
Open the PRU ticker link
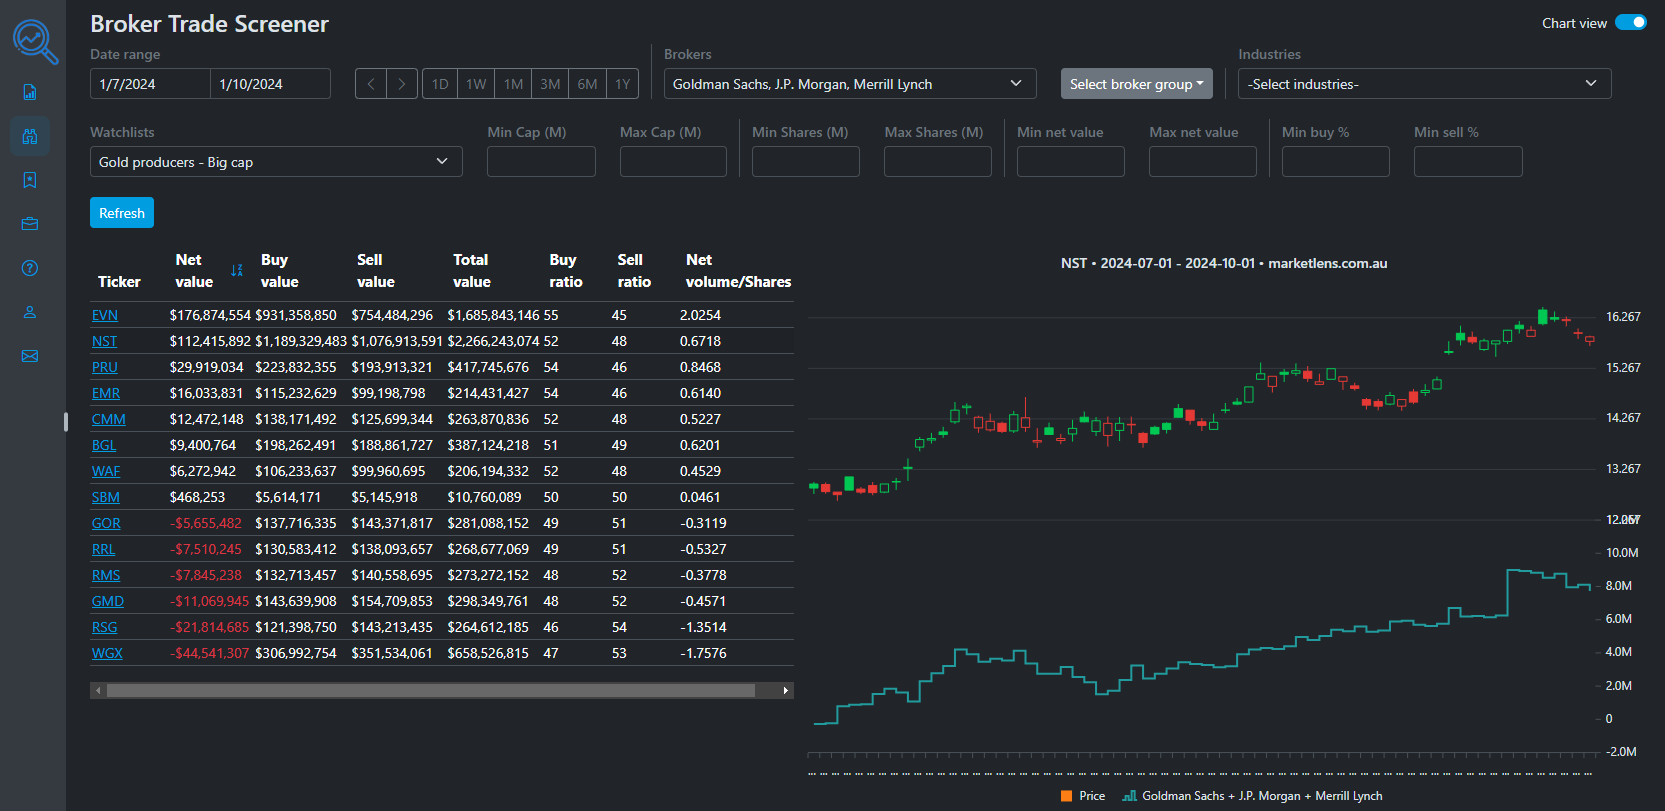(x=105, y=367)
